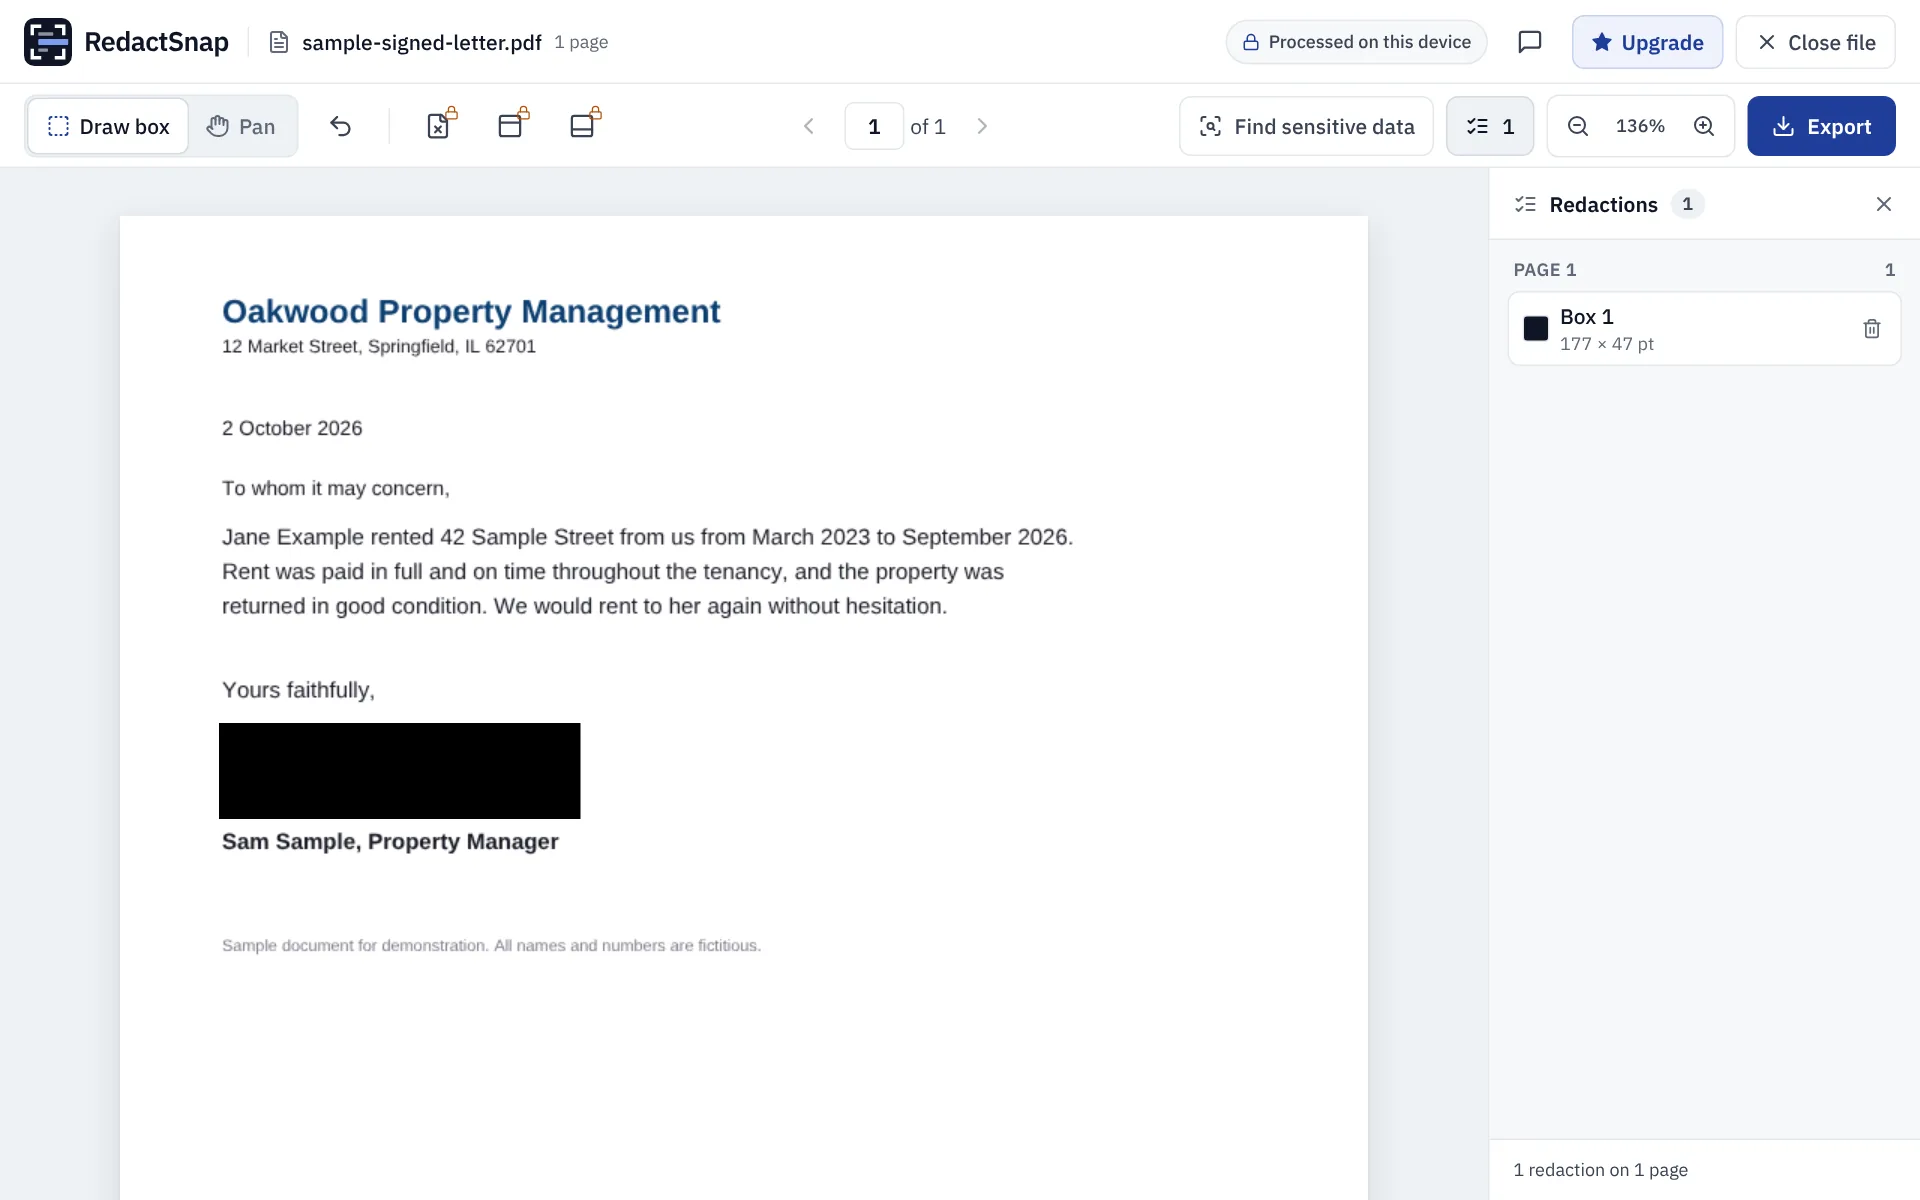This screenshot has height=1200, width=1920.
Task: Close the Redactions panel
Action: (1884, 204)
